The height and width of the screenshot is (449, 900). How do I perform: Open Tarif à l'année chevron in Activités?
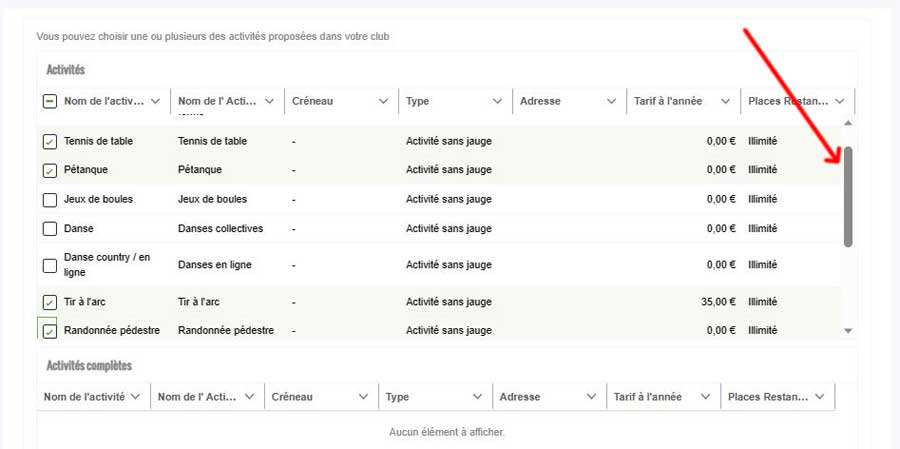[x=725, y=102]
